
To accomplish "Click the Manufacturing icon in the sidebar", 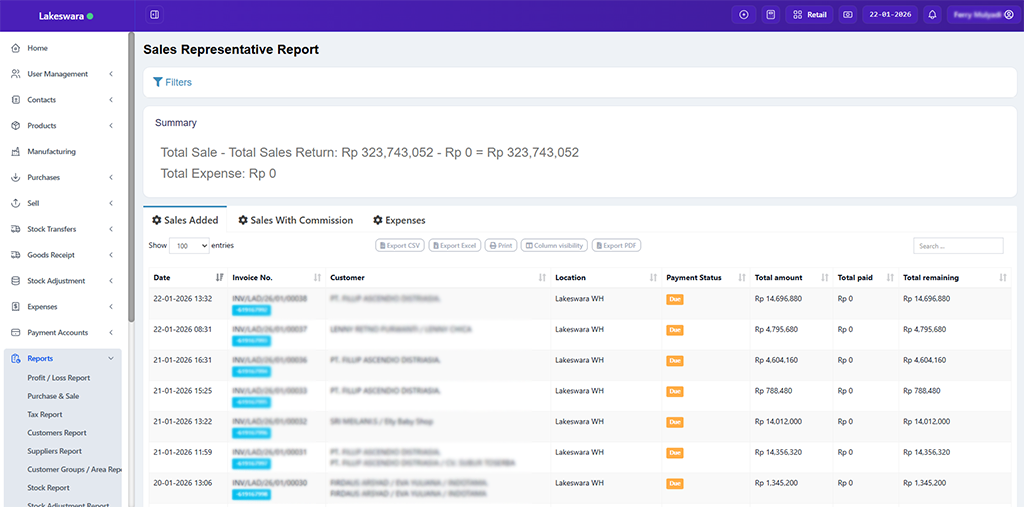I will tap(16, 152).
